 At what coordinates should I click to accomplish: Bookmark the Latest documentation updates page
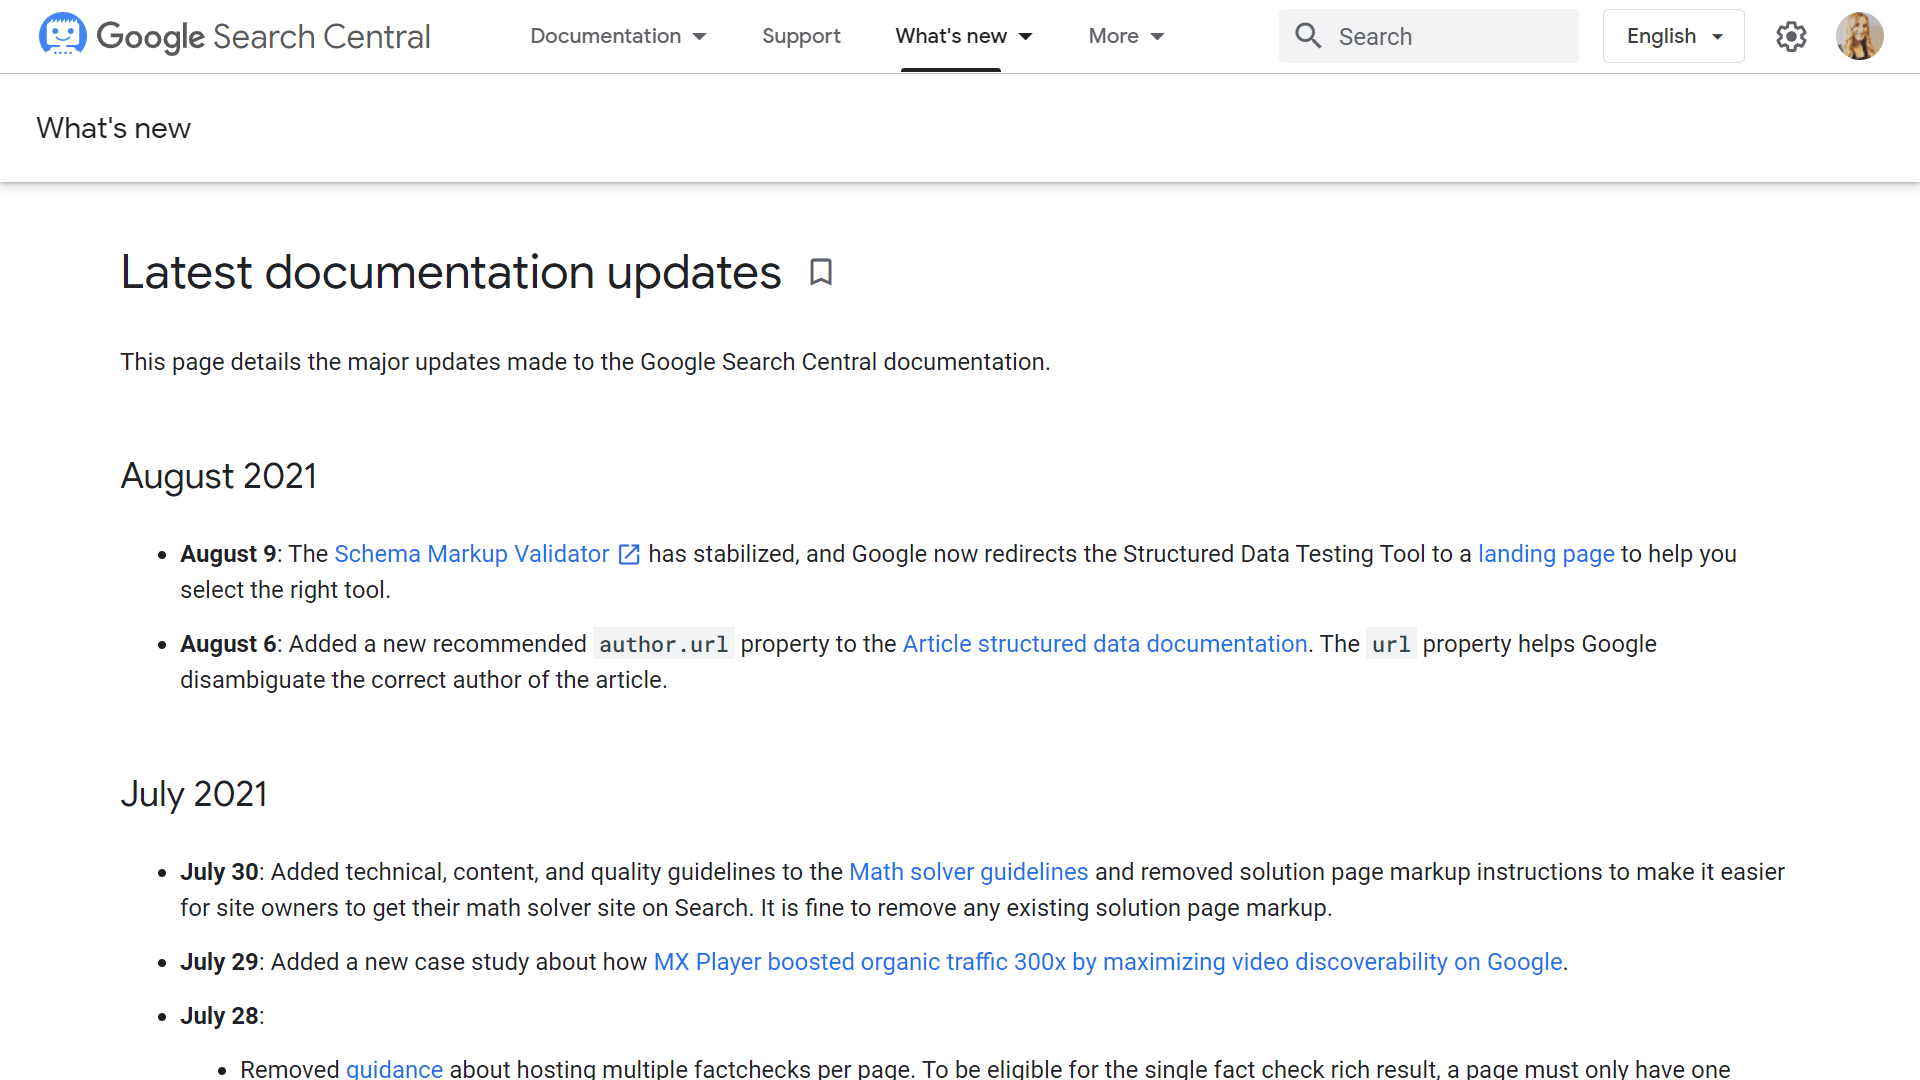tap(821, 272)
